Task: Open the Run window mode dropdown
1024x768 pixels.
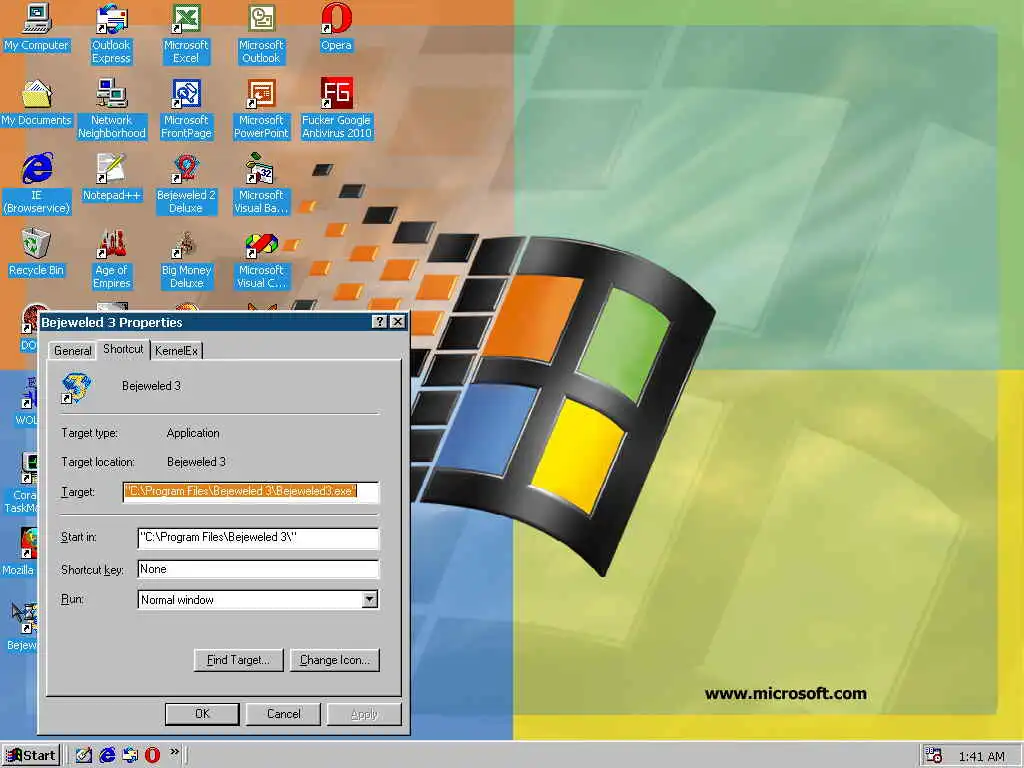Action: click(x=370, y=600)
